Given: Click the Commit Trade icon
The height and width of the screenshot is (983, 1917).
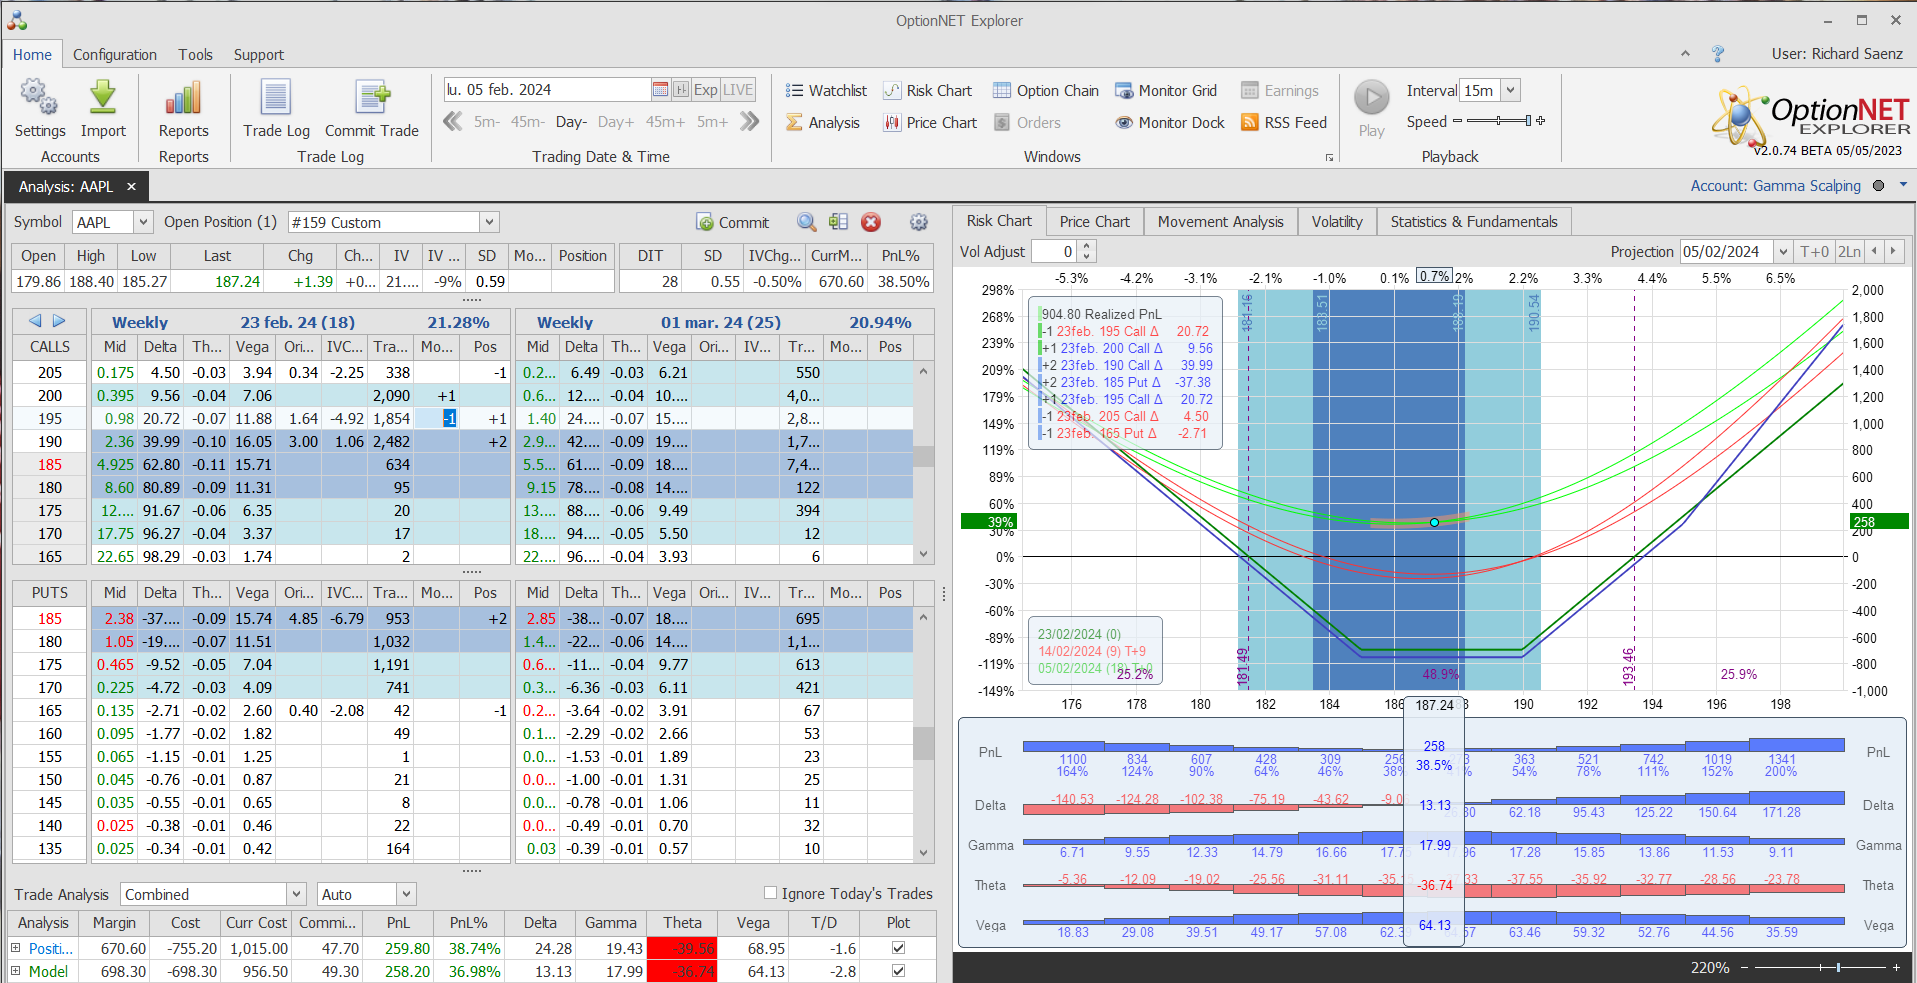Looking at the screenshot, I should [372, 108].
